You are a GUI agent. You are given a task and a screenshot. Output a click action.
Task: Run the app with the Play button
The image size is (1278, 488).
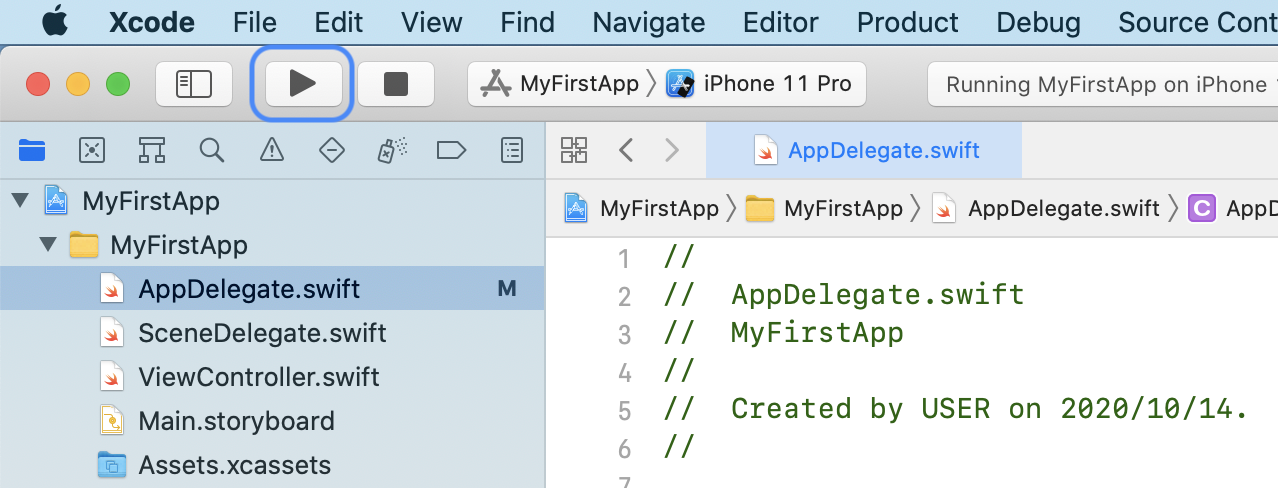pyautogui.click(x=302, y=84)
